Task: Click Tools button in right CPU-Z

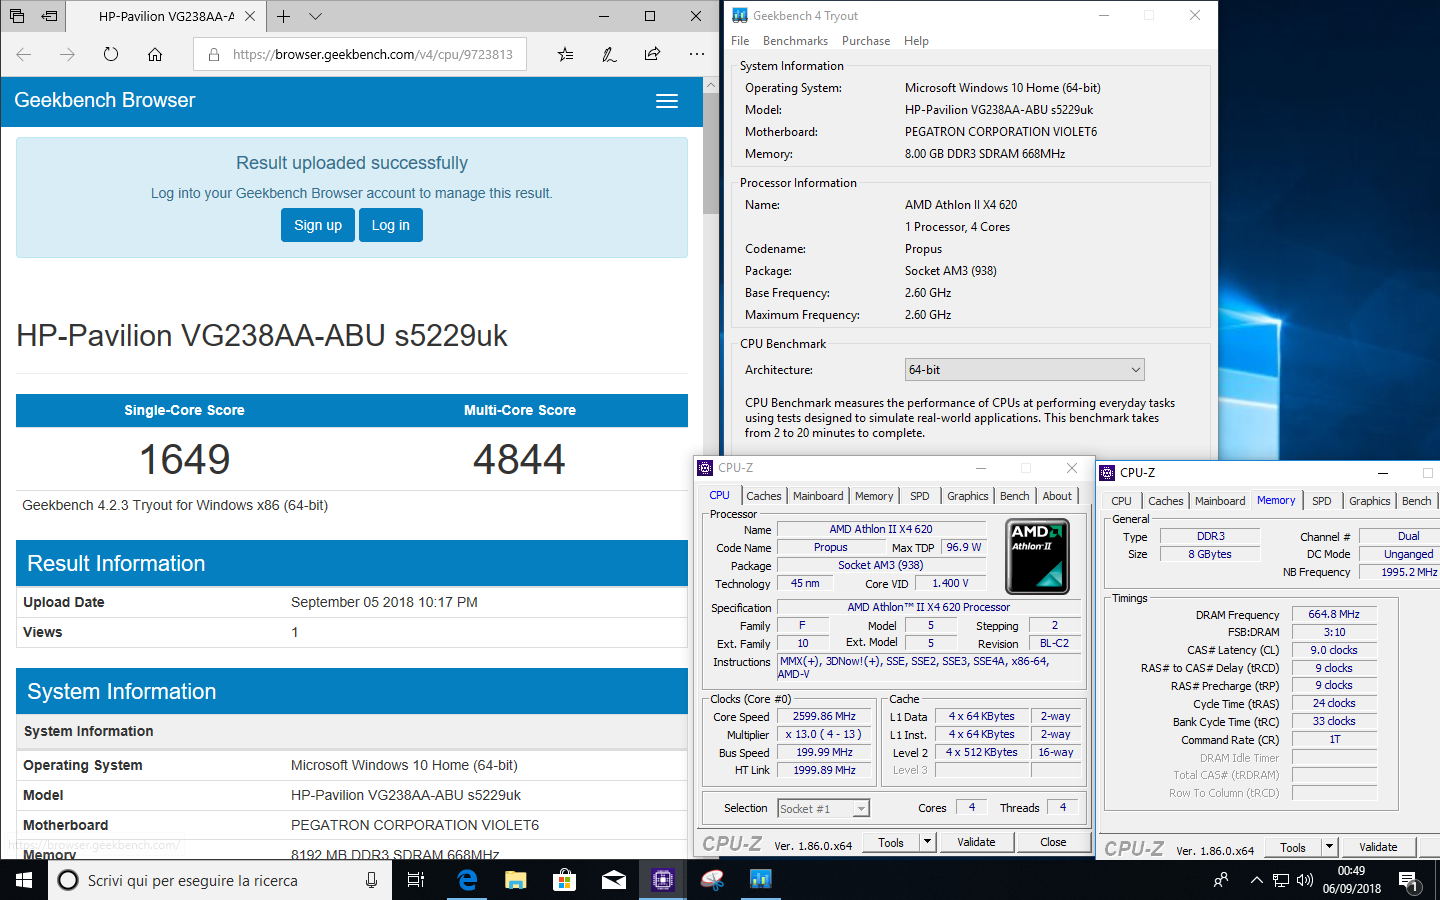Action: click(x=1293, y=848)
